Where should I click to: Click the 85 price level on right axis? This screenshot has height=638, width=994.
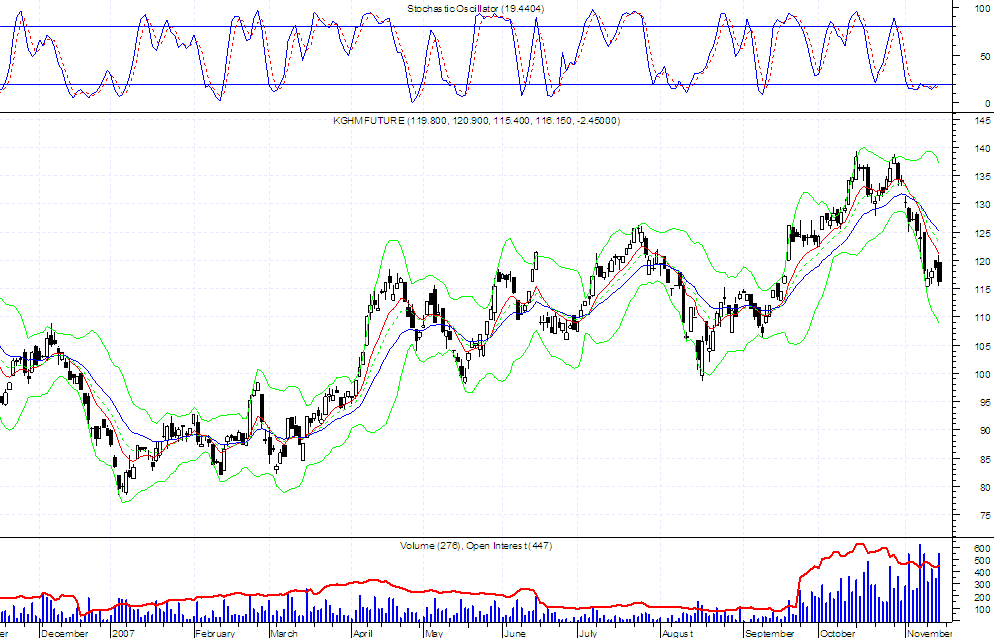click(985, 459)
